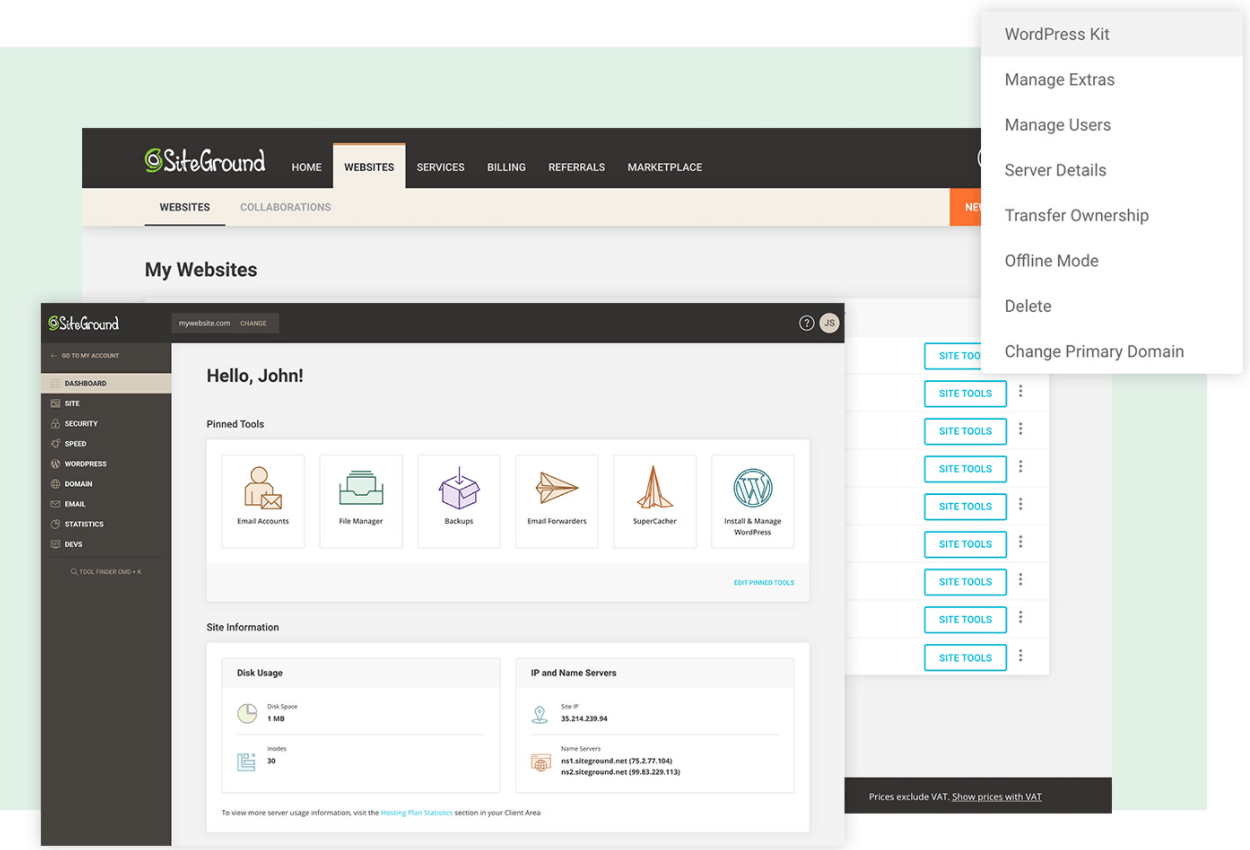Choose Offline Mode from the menu
Viewport: 1250px width, 850px height.
(1112, 261)
